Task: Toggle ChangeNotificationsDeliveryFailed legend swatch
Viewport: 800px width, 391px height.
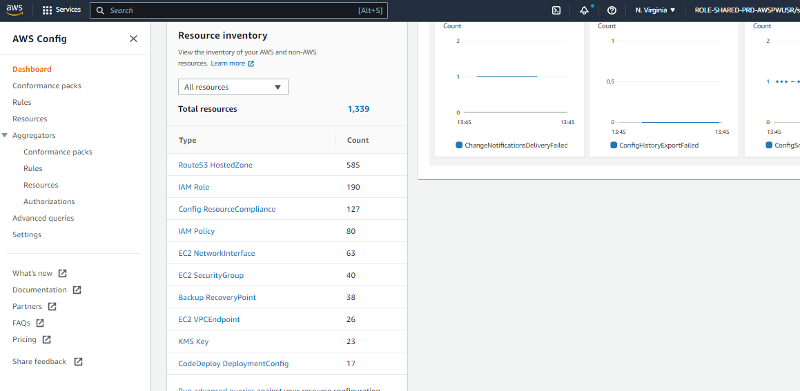Action: pyautogui.click(x=459, y=145)
